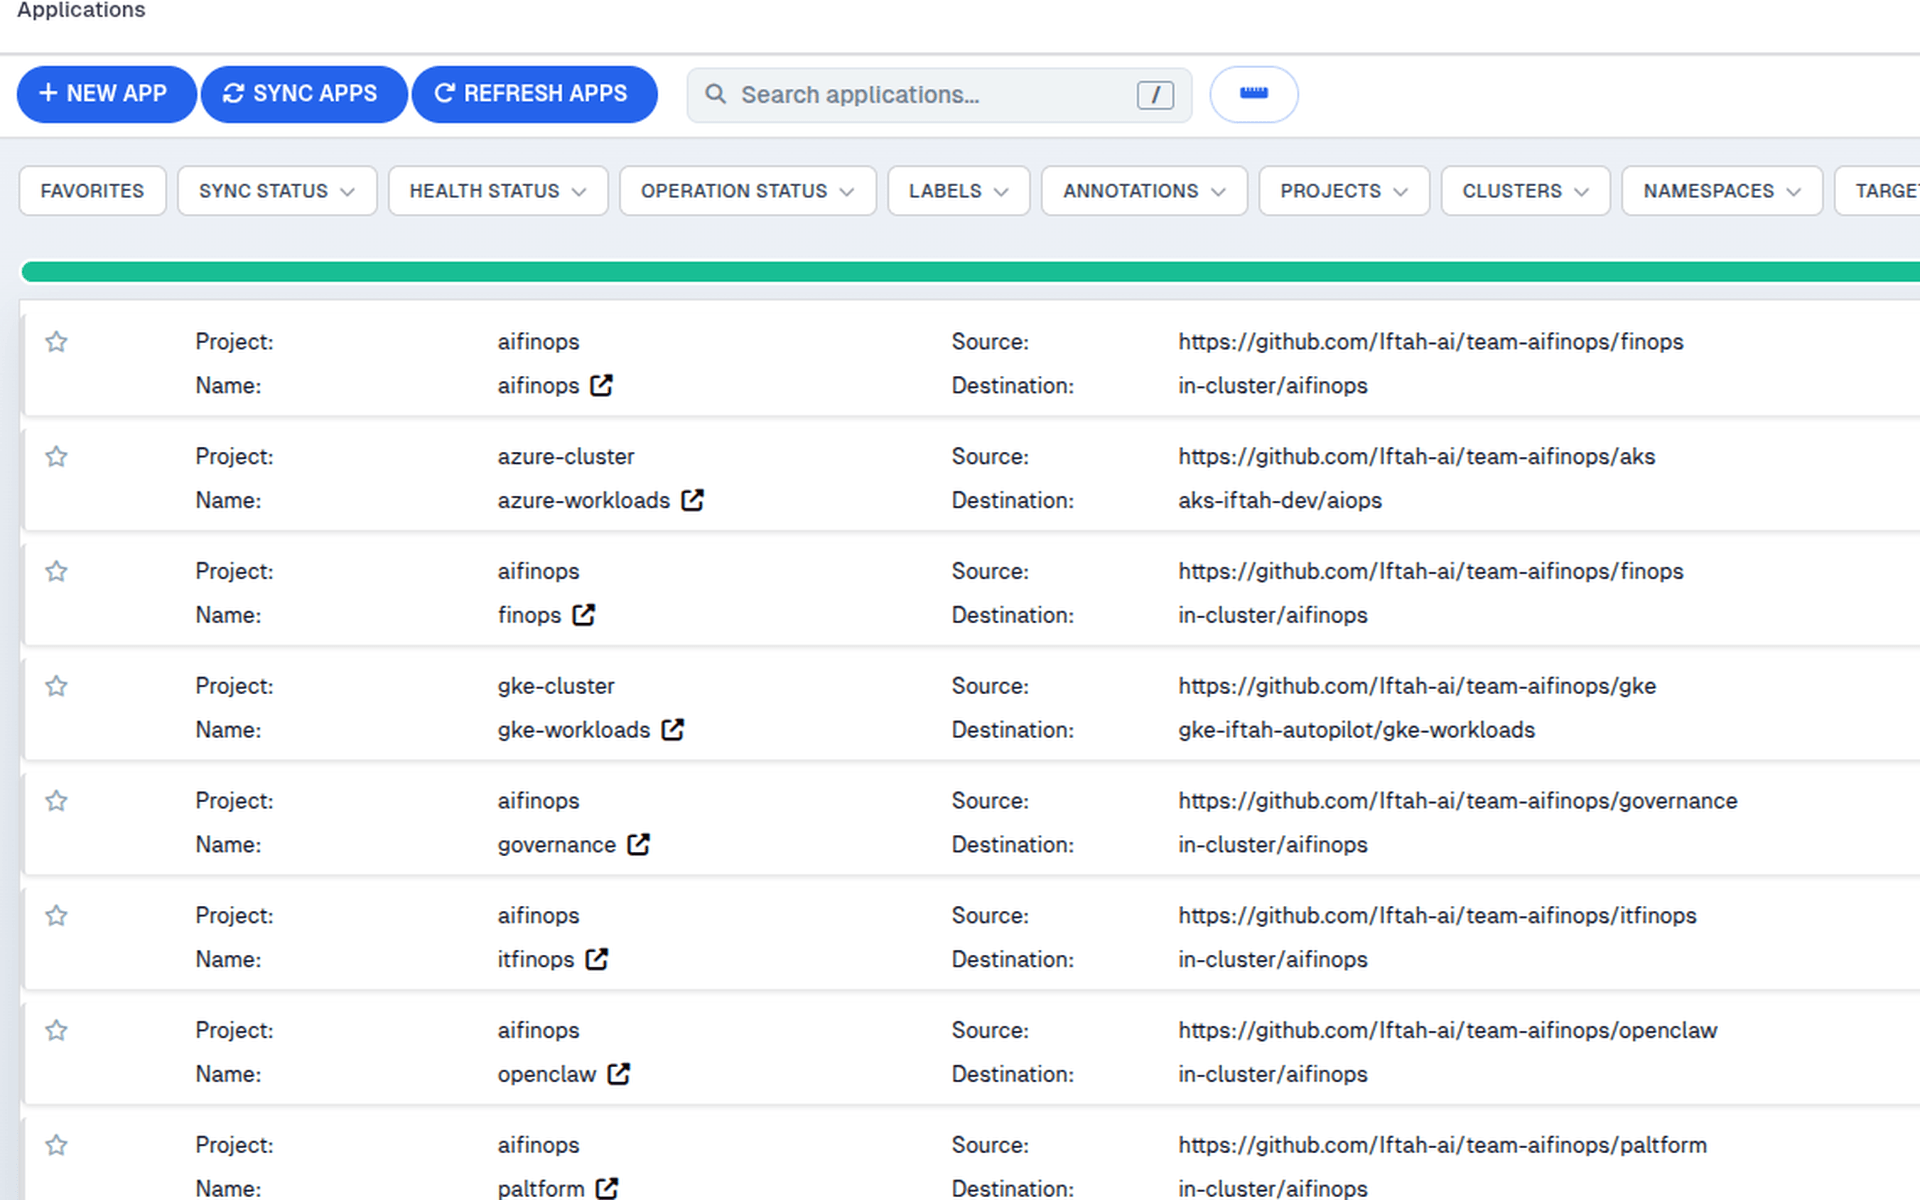Click the 'paltform' application name
This screenshot has width=1920, height=1200.
click(541, 1189)
